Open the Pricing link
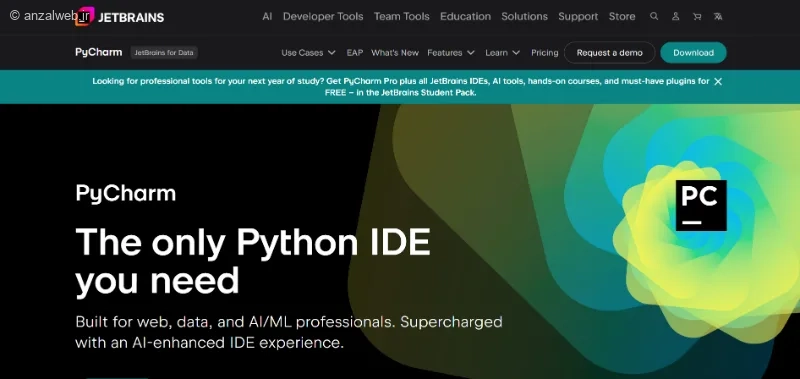Screen dimensions: 800x379 coord(544,53)
